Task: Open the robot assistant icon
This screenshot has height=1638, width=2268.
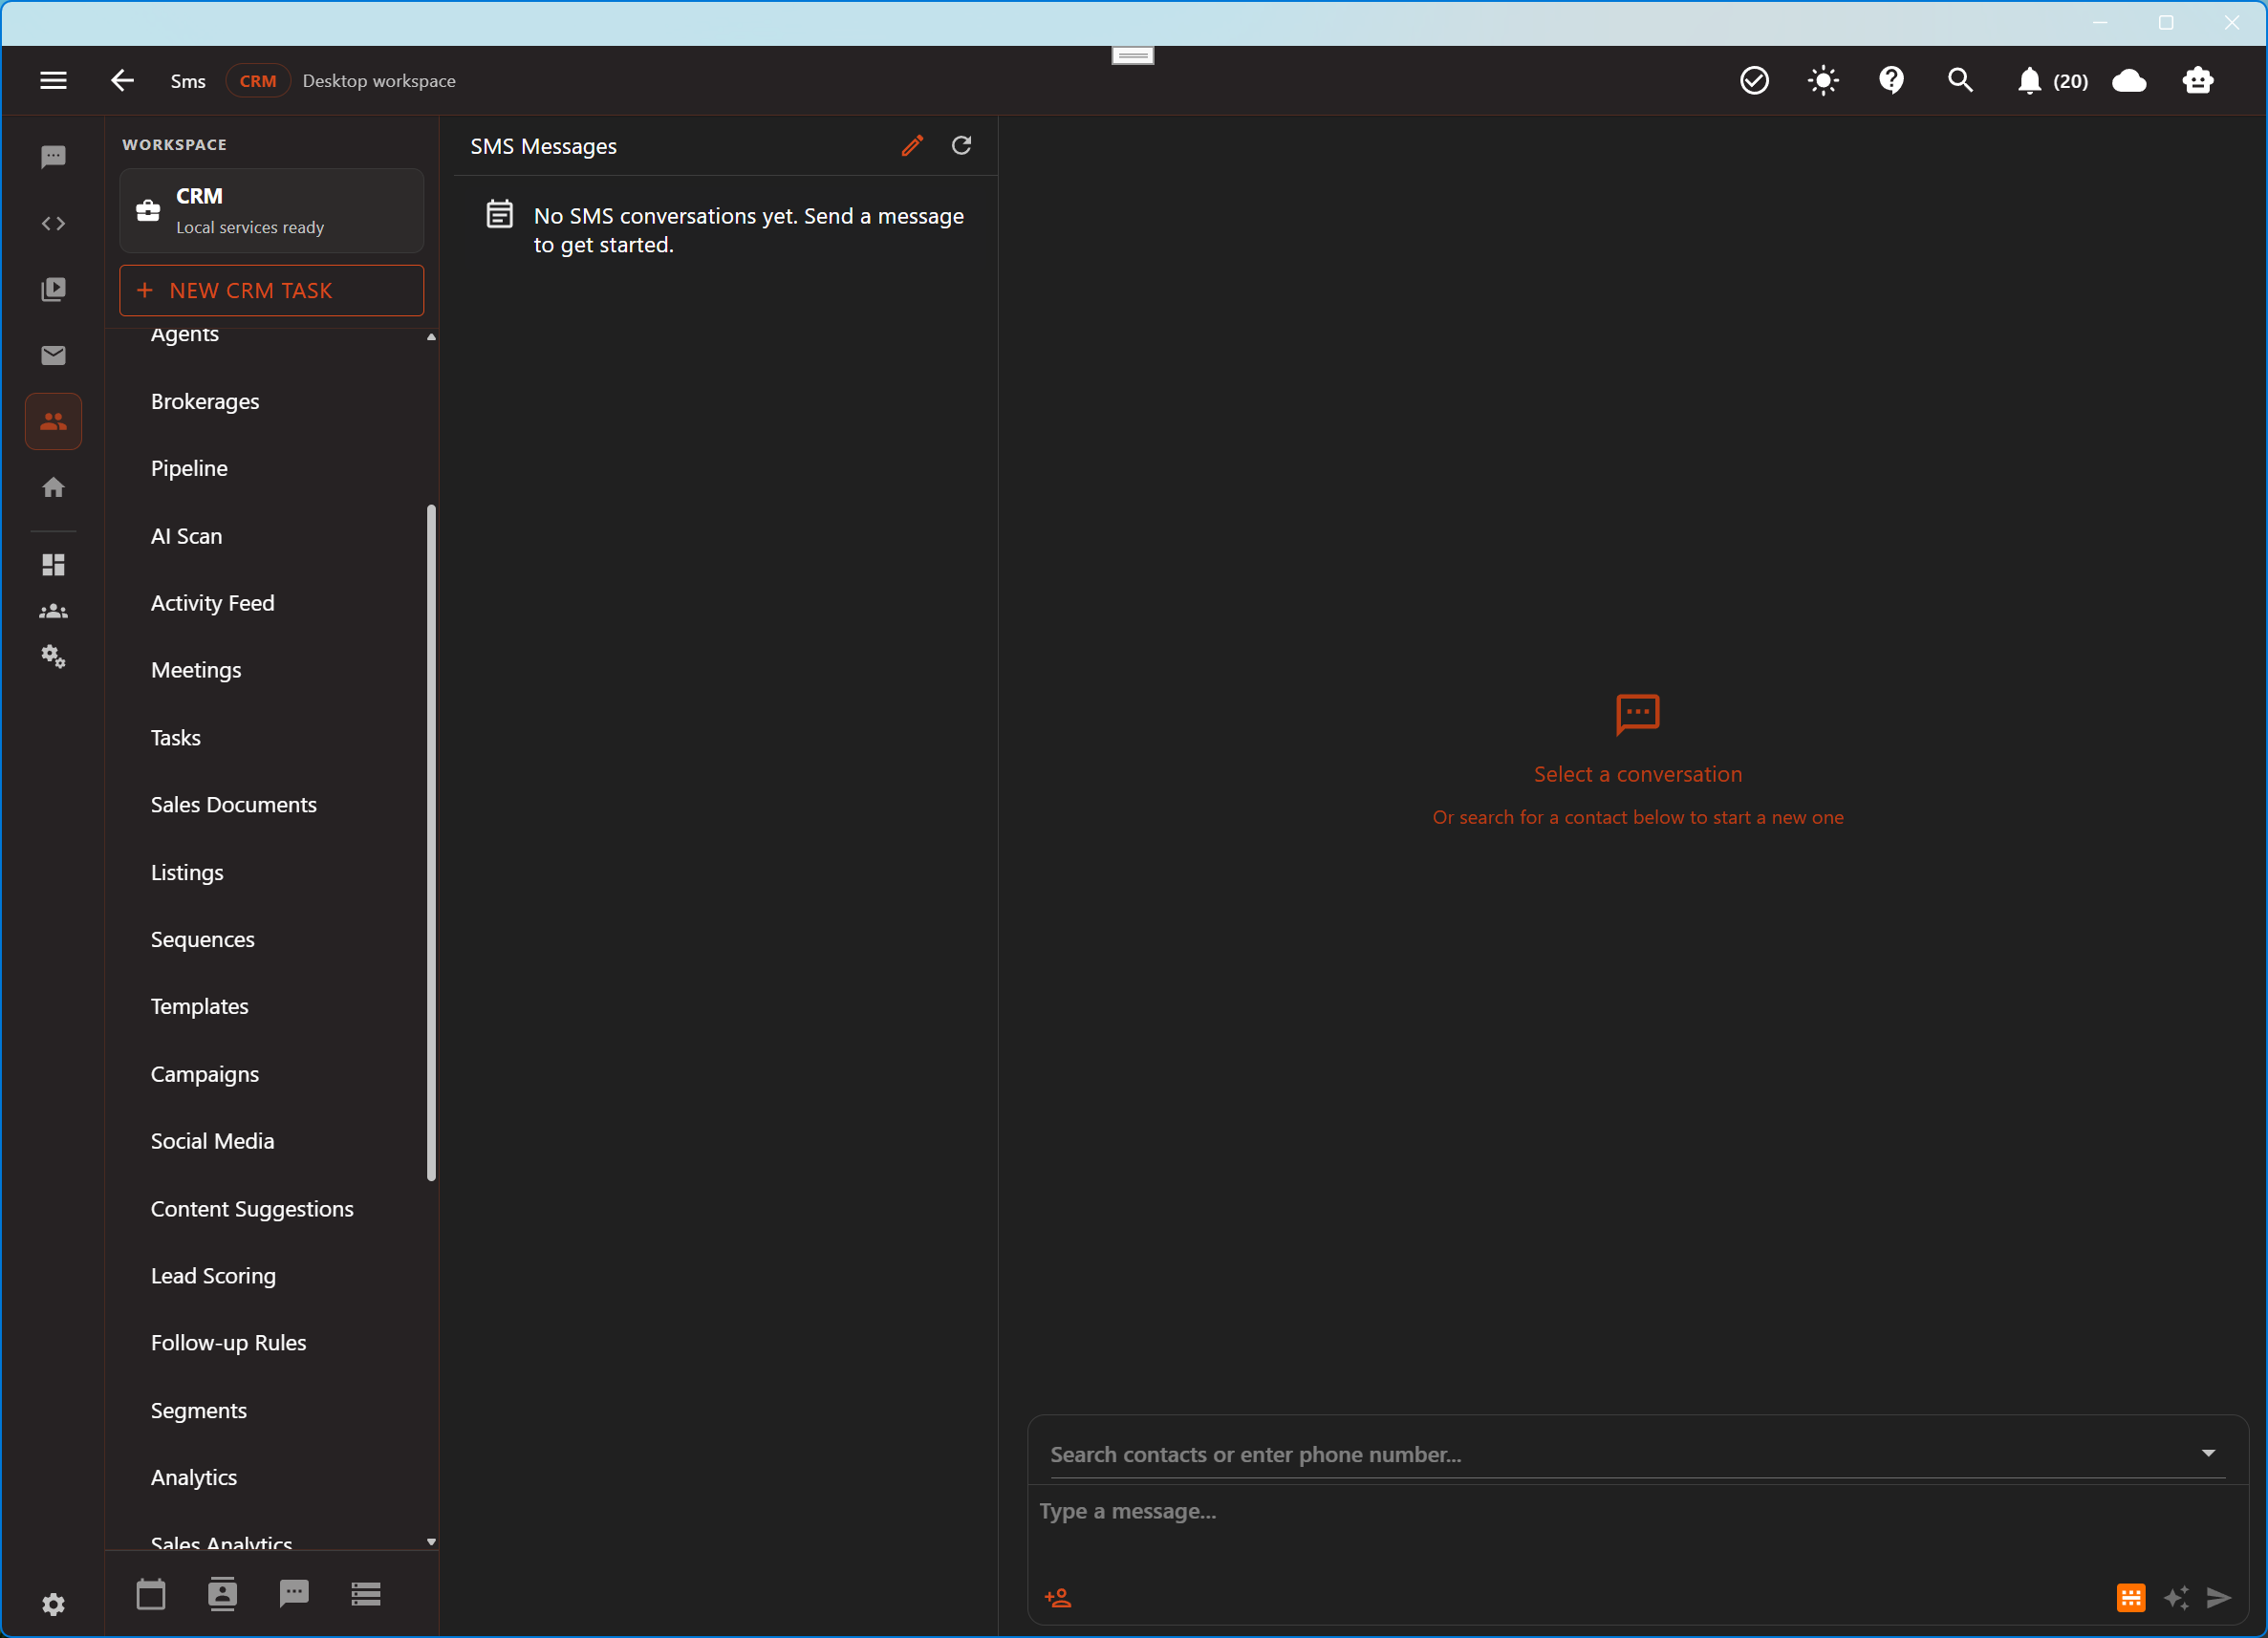Action: click(x=2197, y=80)
